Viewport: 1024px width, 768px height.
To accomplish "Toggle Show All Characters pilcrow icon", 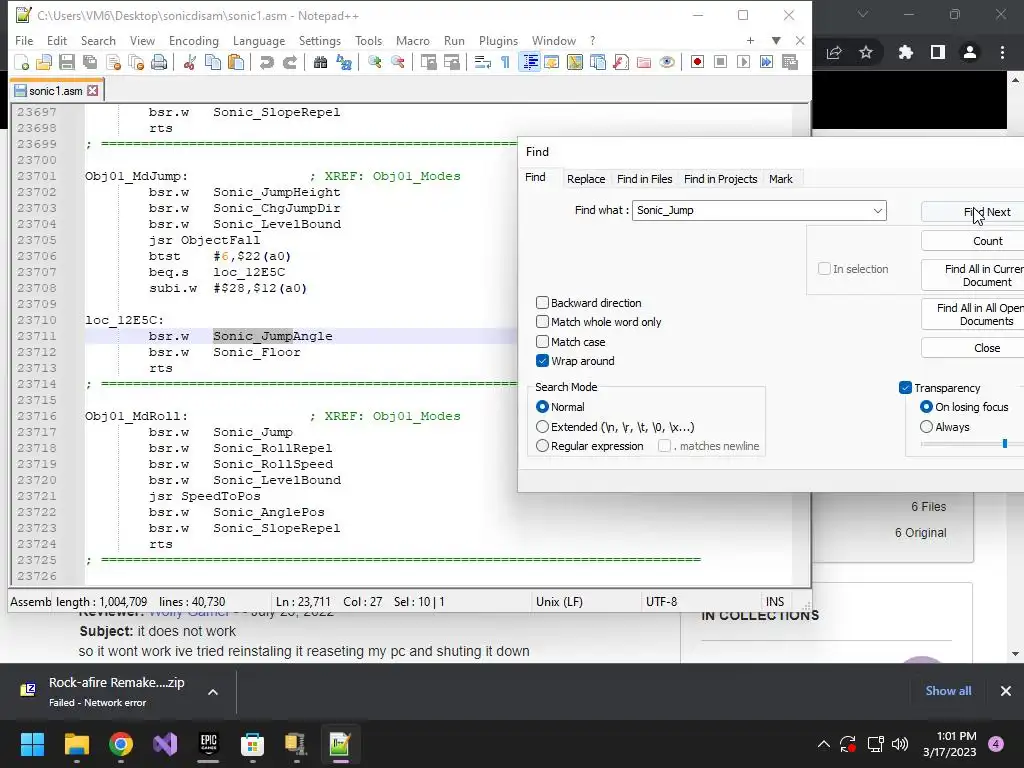I will coord(505,63).
